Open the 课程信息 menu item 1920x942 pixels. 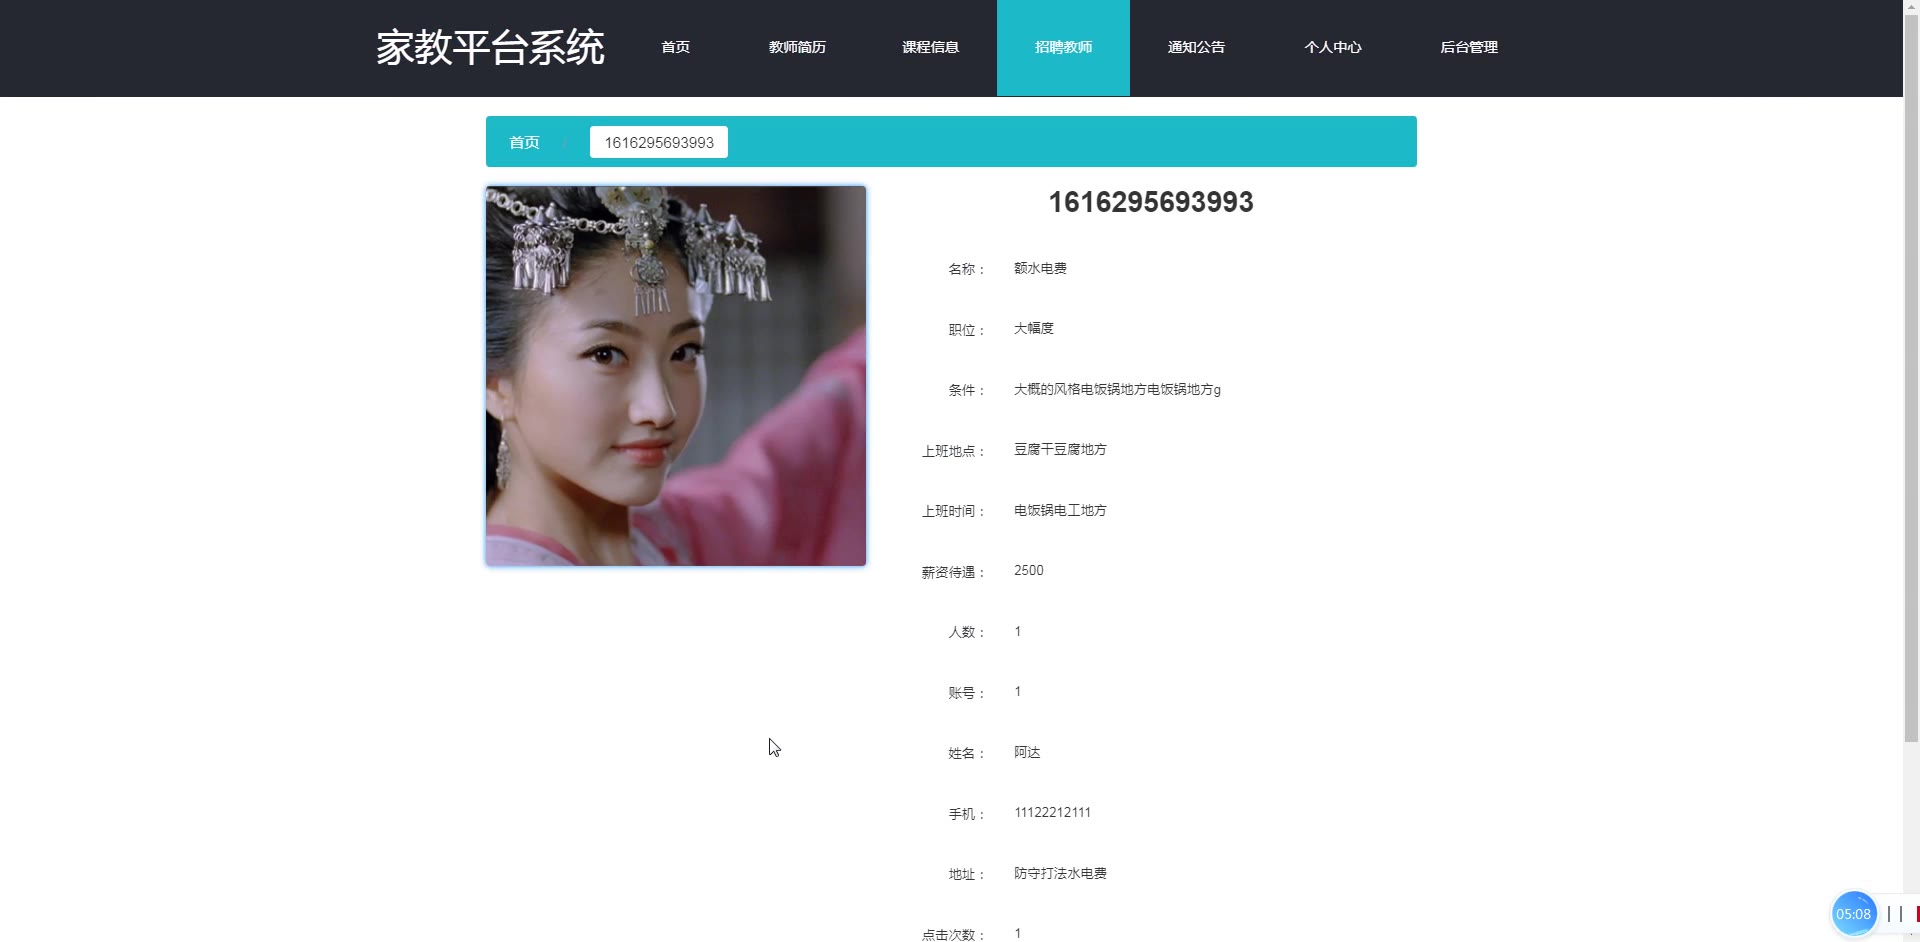point(930,47)
